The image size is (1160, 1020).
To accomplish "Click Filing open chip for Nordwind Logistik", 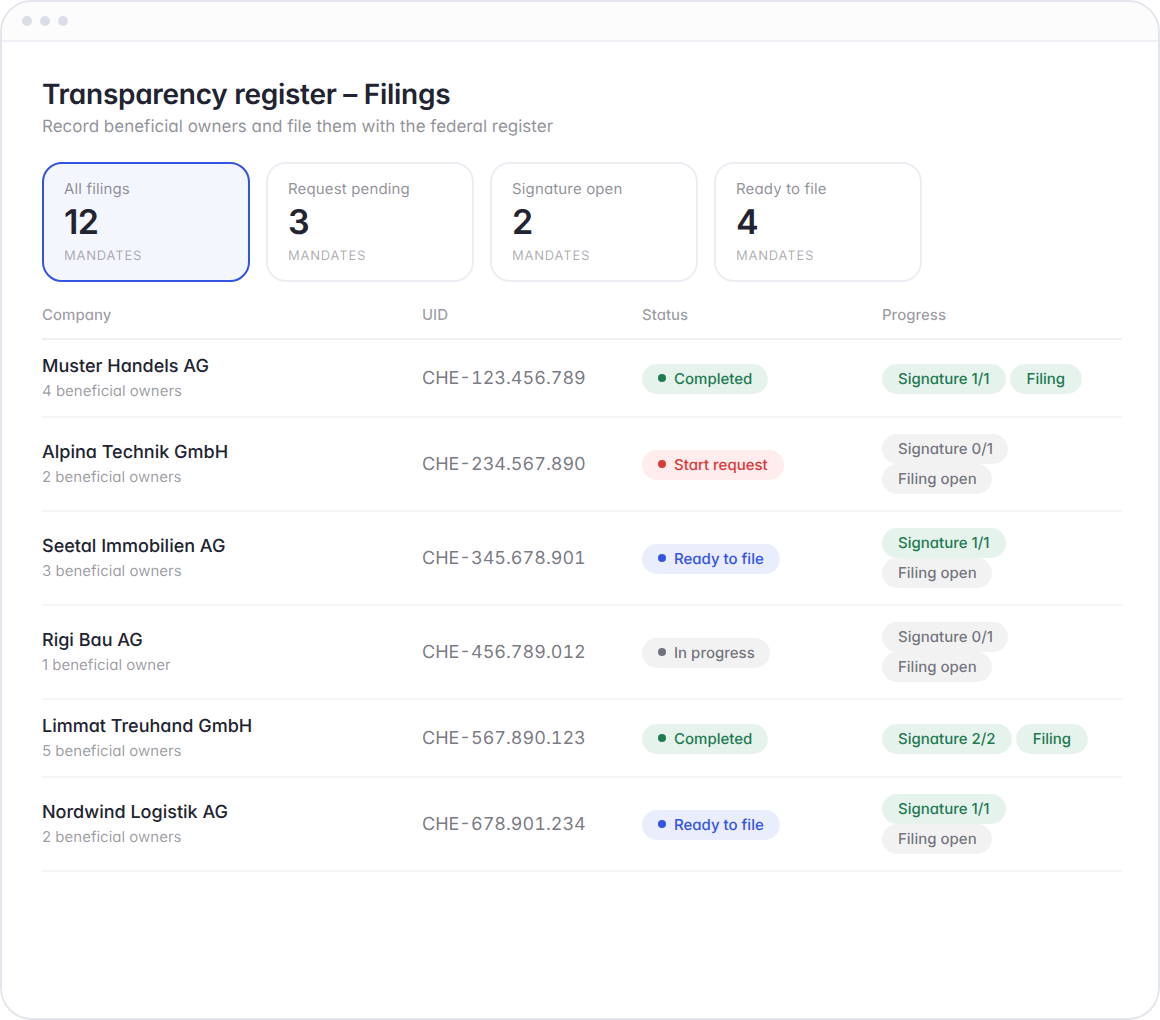I will click(x=937, y=840).
